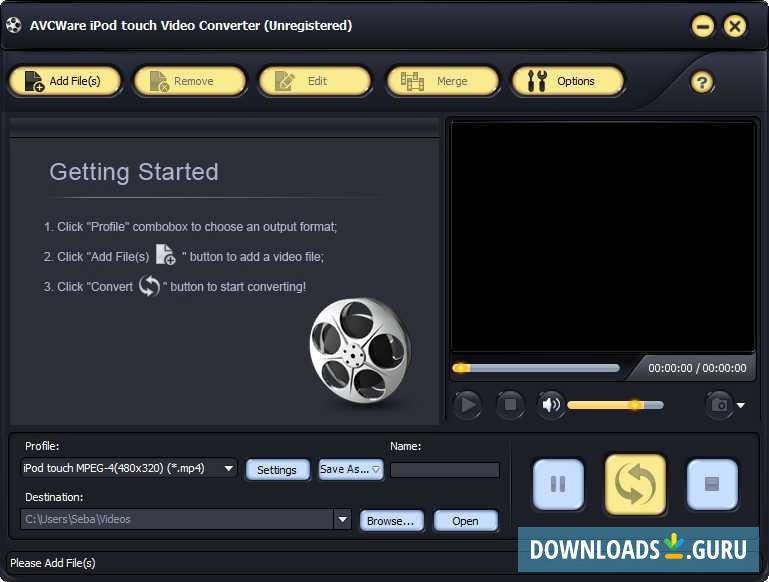The image size is (769, 582).
Task: Start converting with the yellow Convert button
Action: tap(635, 484)
